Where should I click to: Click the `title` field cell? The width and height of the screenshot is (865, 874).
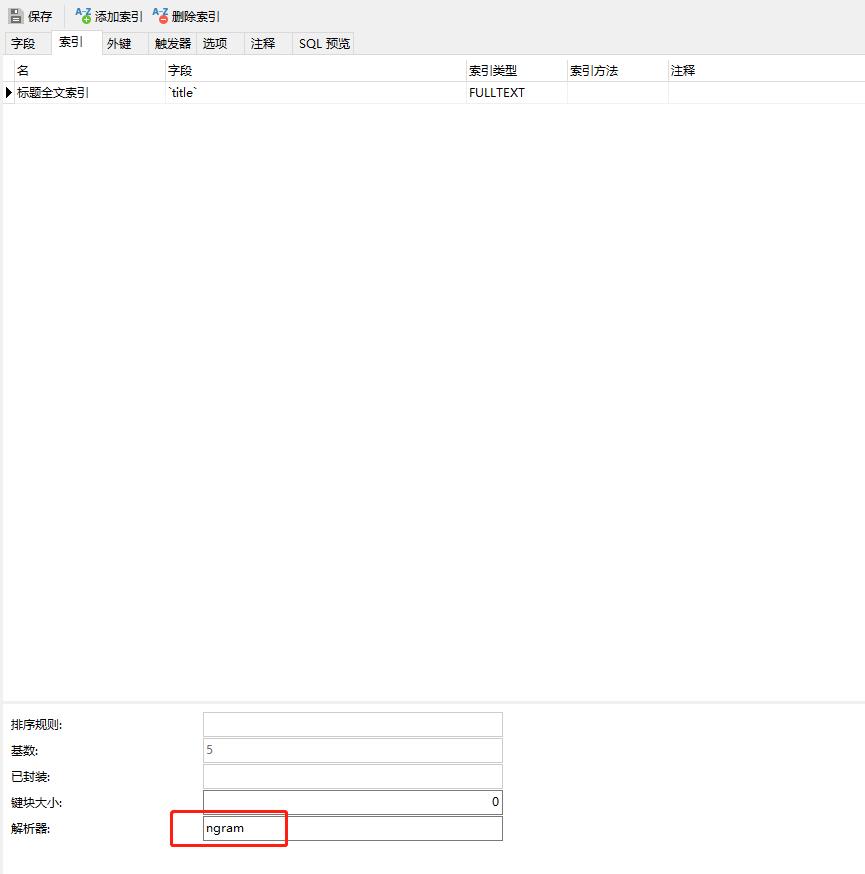[315, 93]
